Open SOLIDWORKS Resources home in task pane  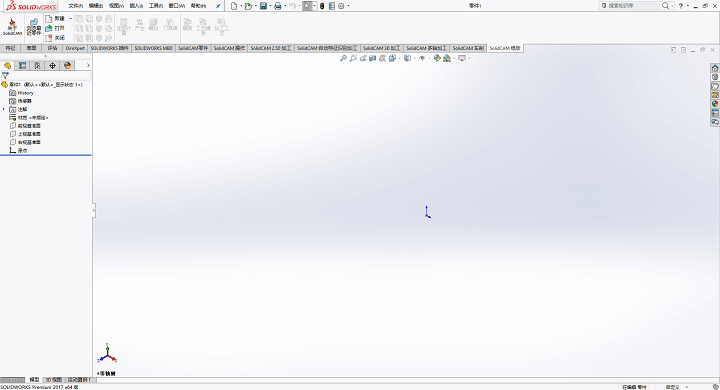pos(715,68)
